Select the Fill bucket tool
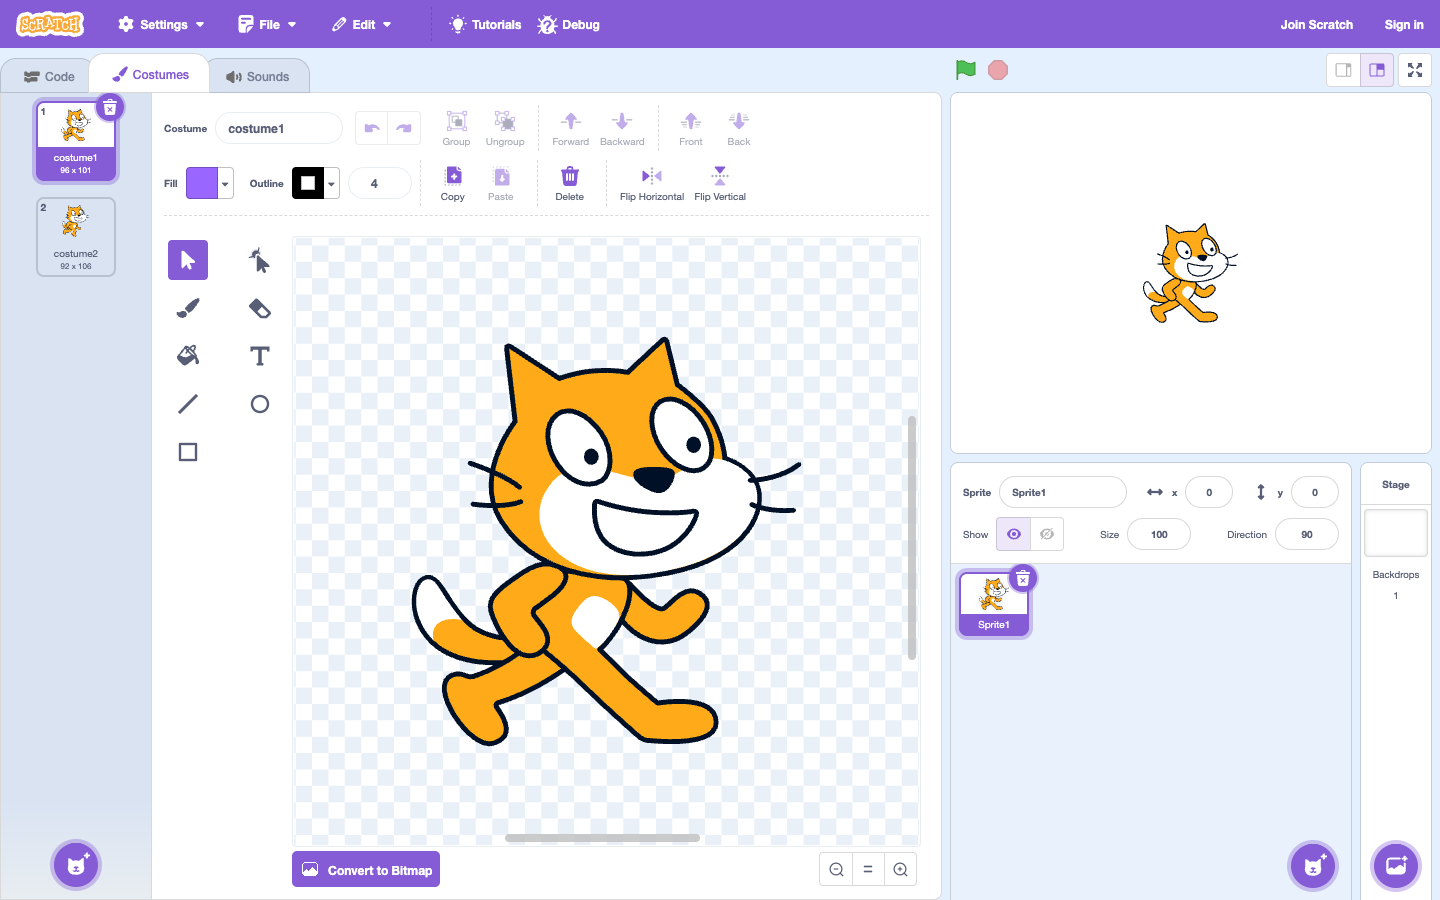 click(188, 356)
